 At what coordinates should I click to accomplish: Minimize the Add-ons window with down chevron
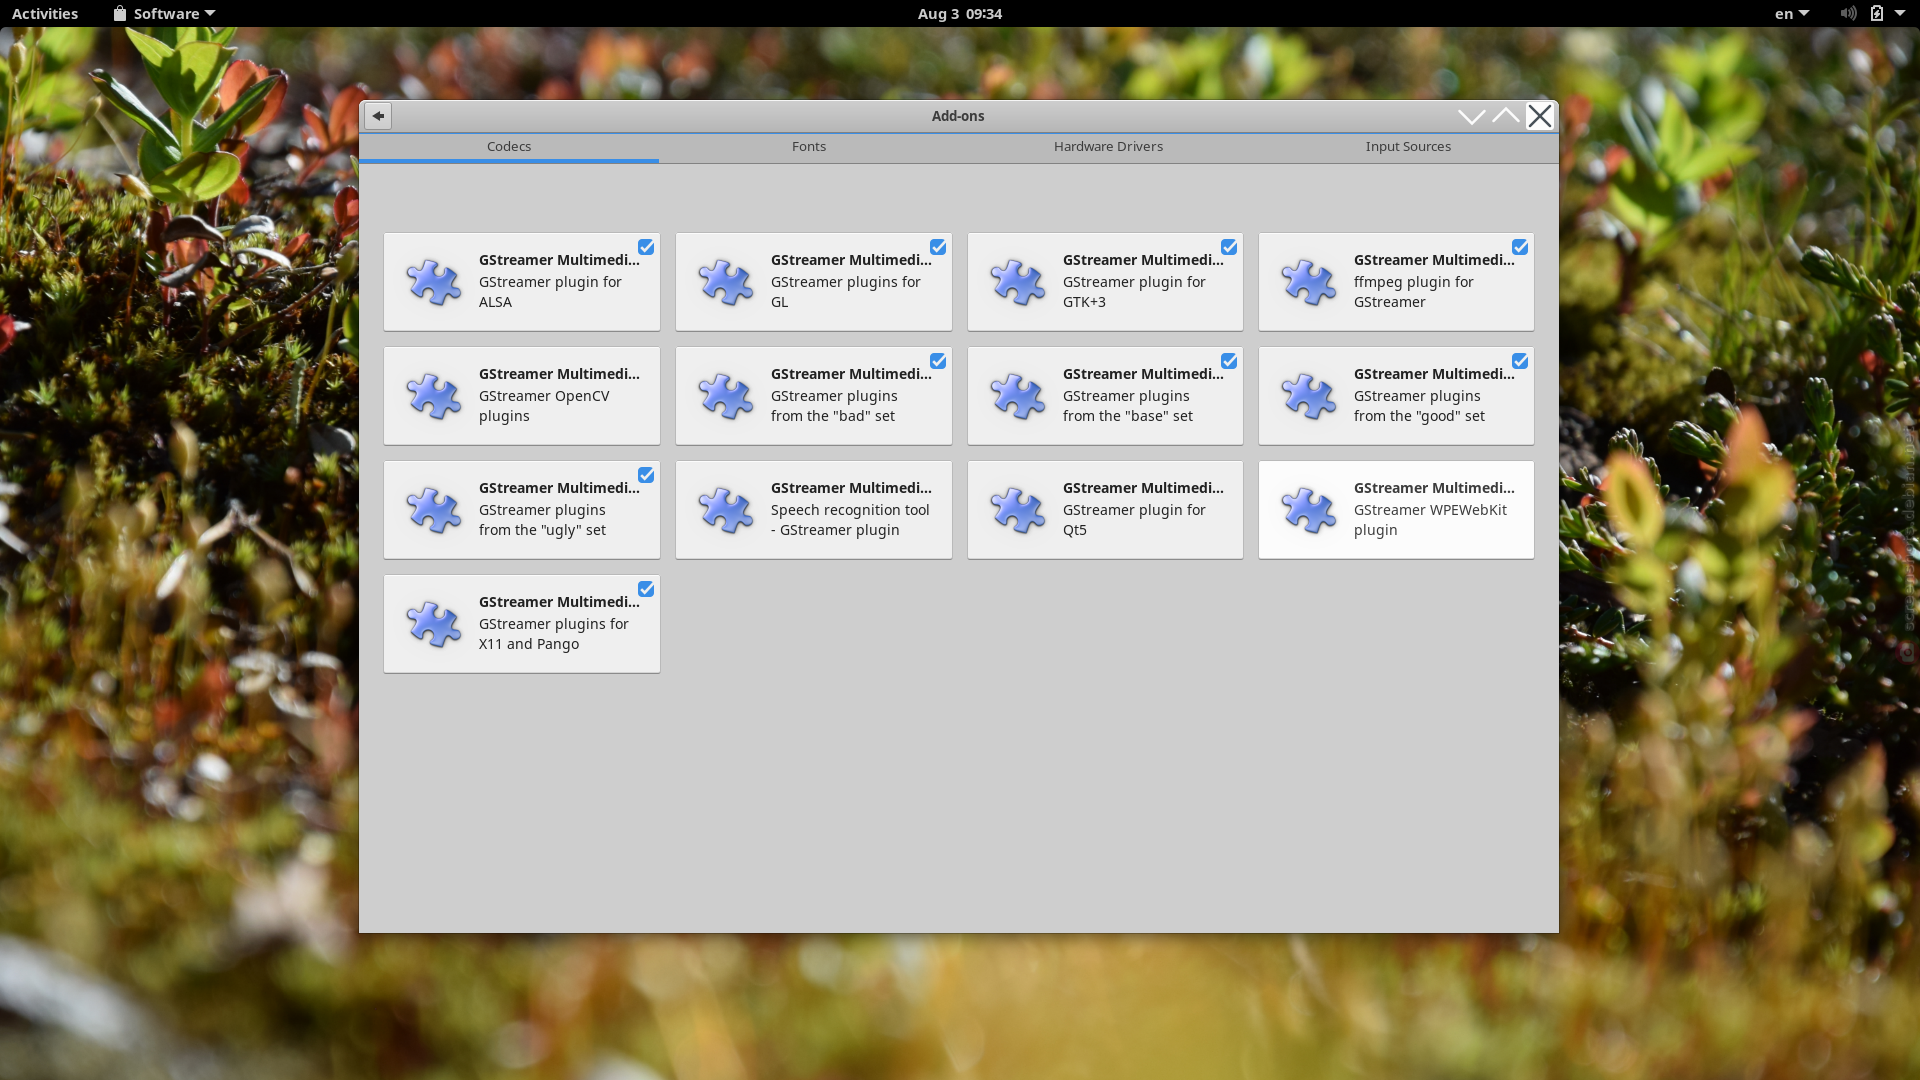(1471, 116)
